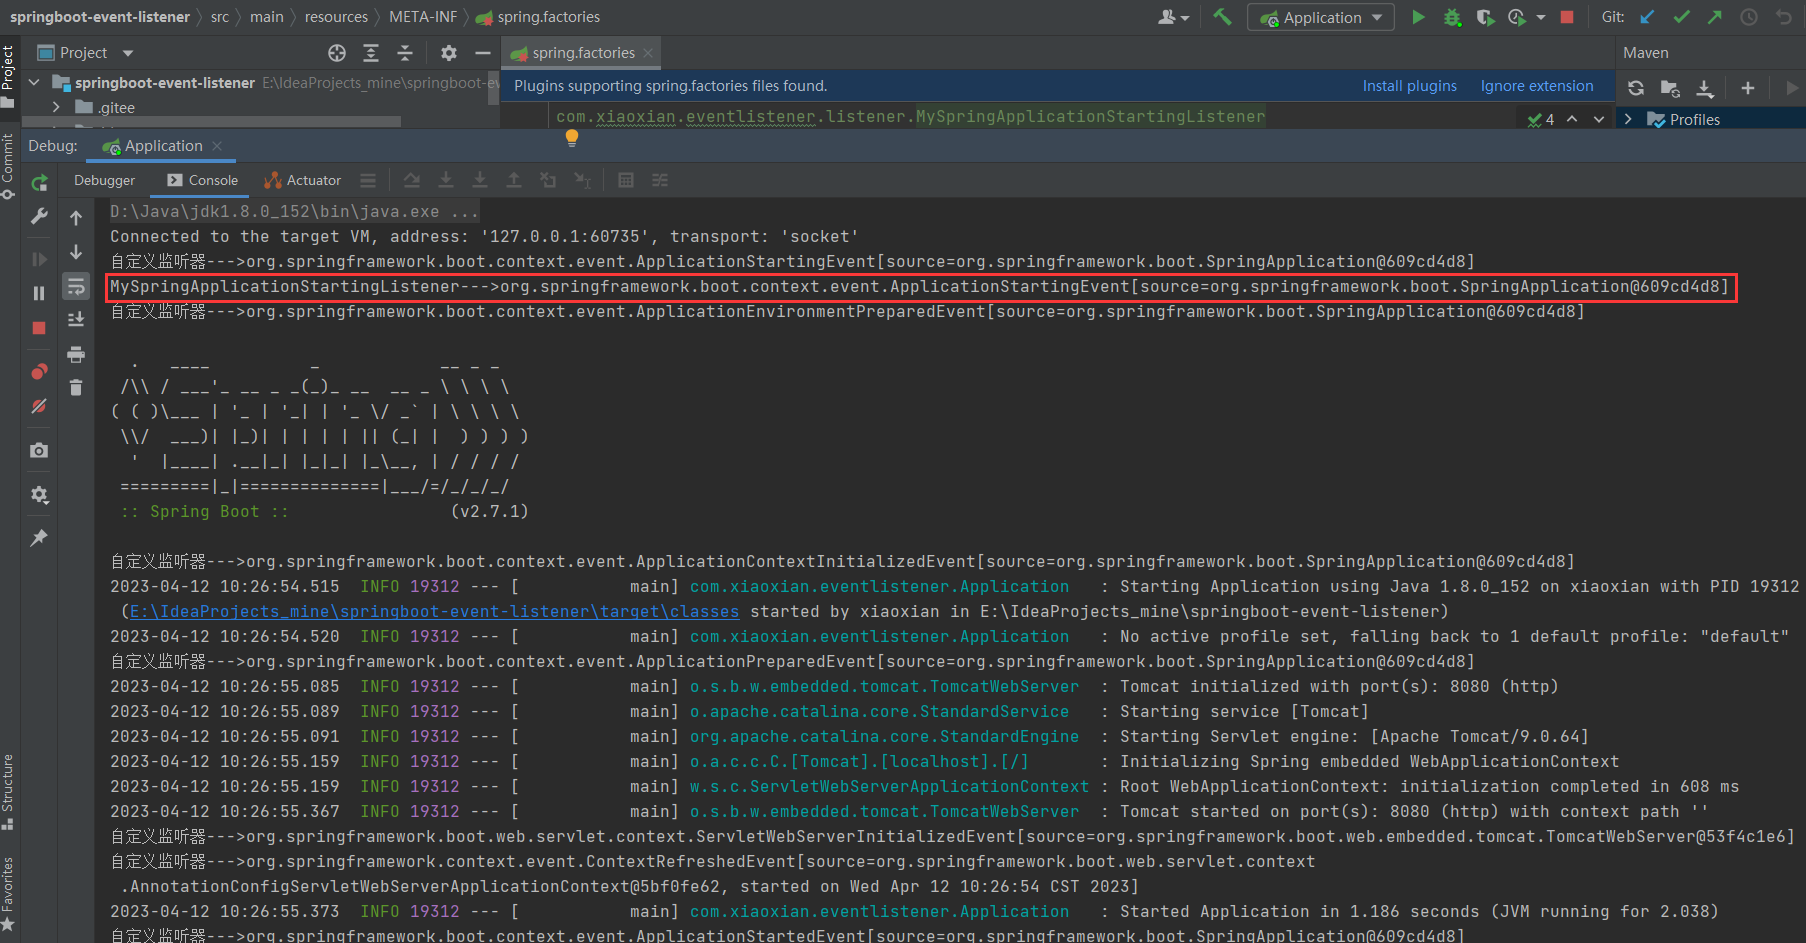1806x943 pixels.
Task: Get thread dump with camera icon
Action: (x=39, y=451)
